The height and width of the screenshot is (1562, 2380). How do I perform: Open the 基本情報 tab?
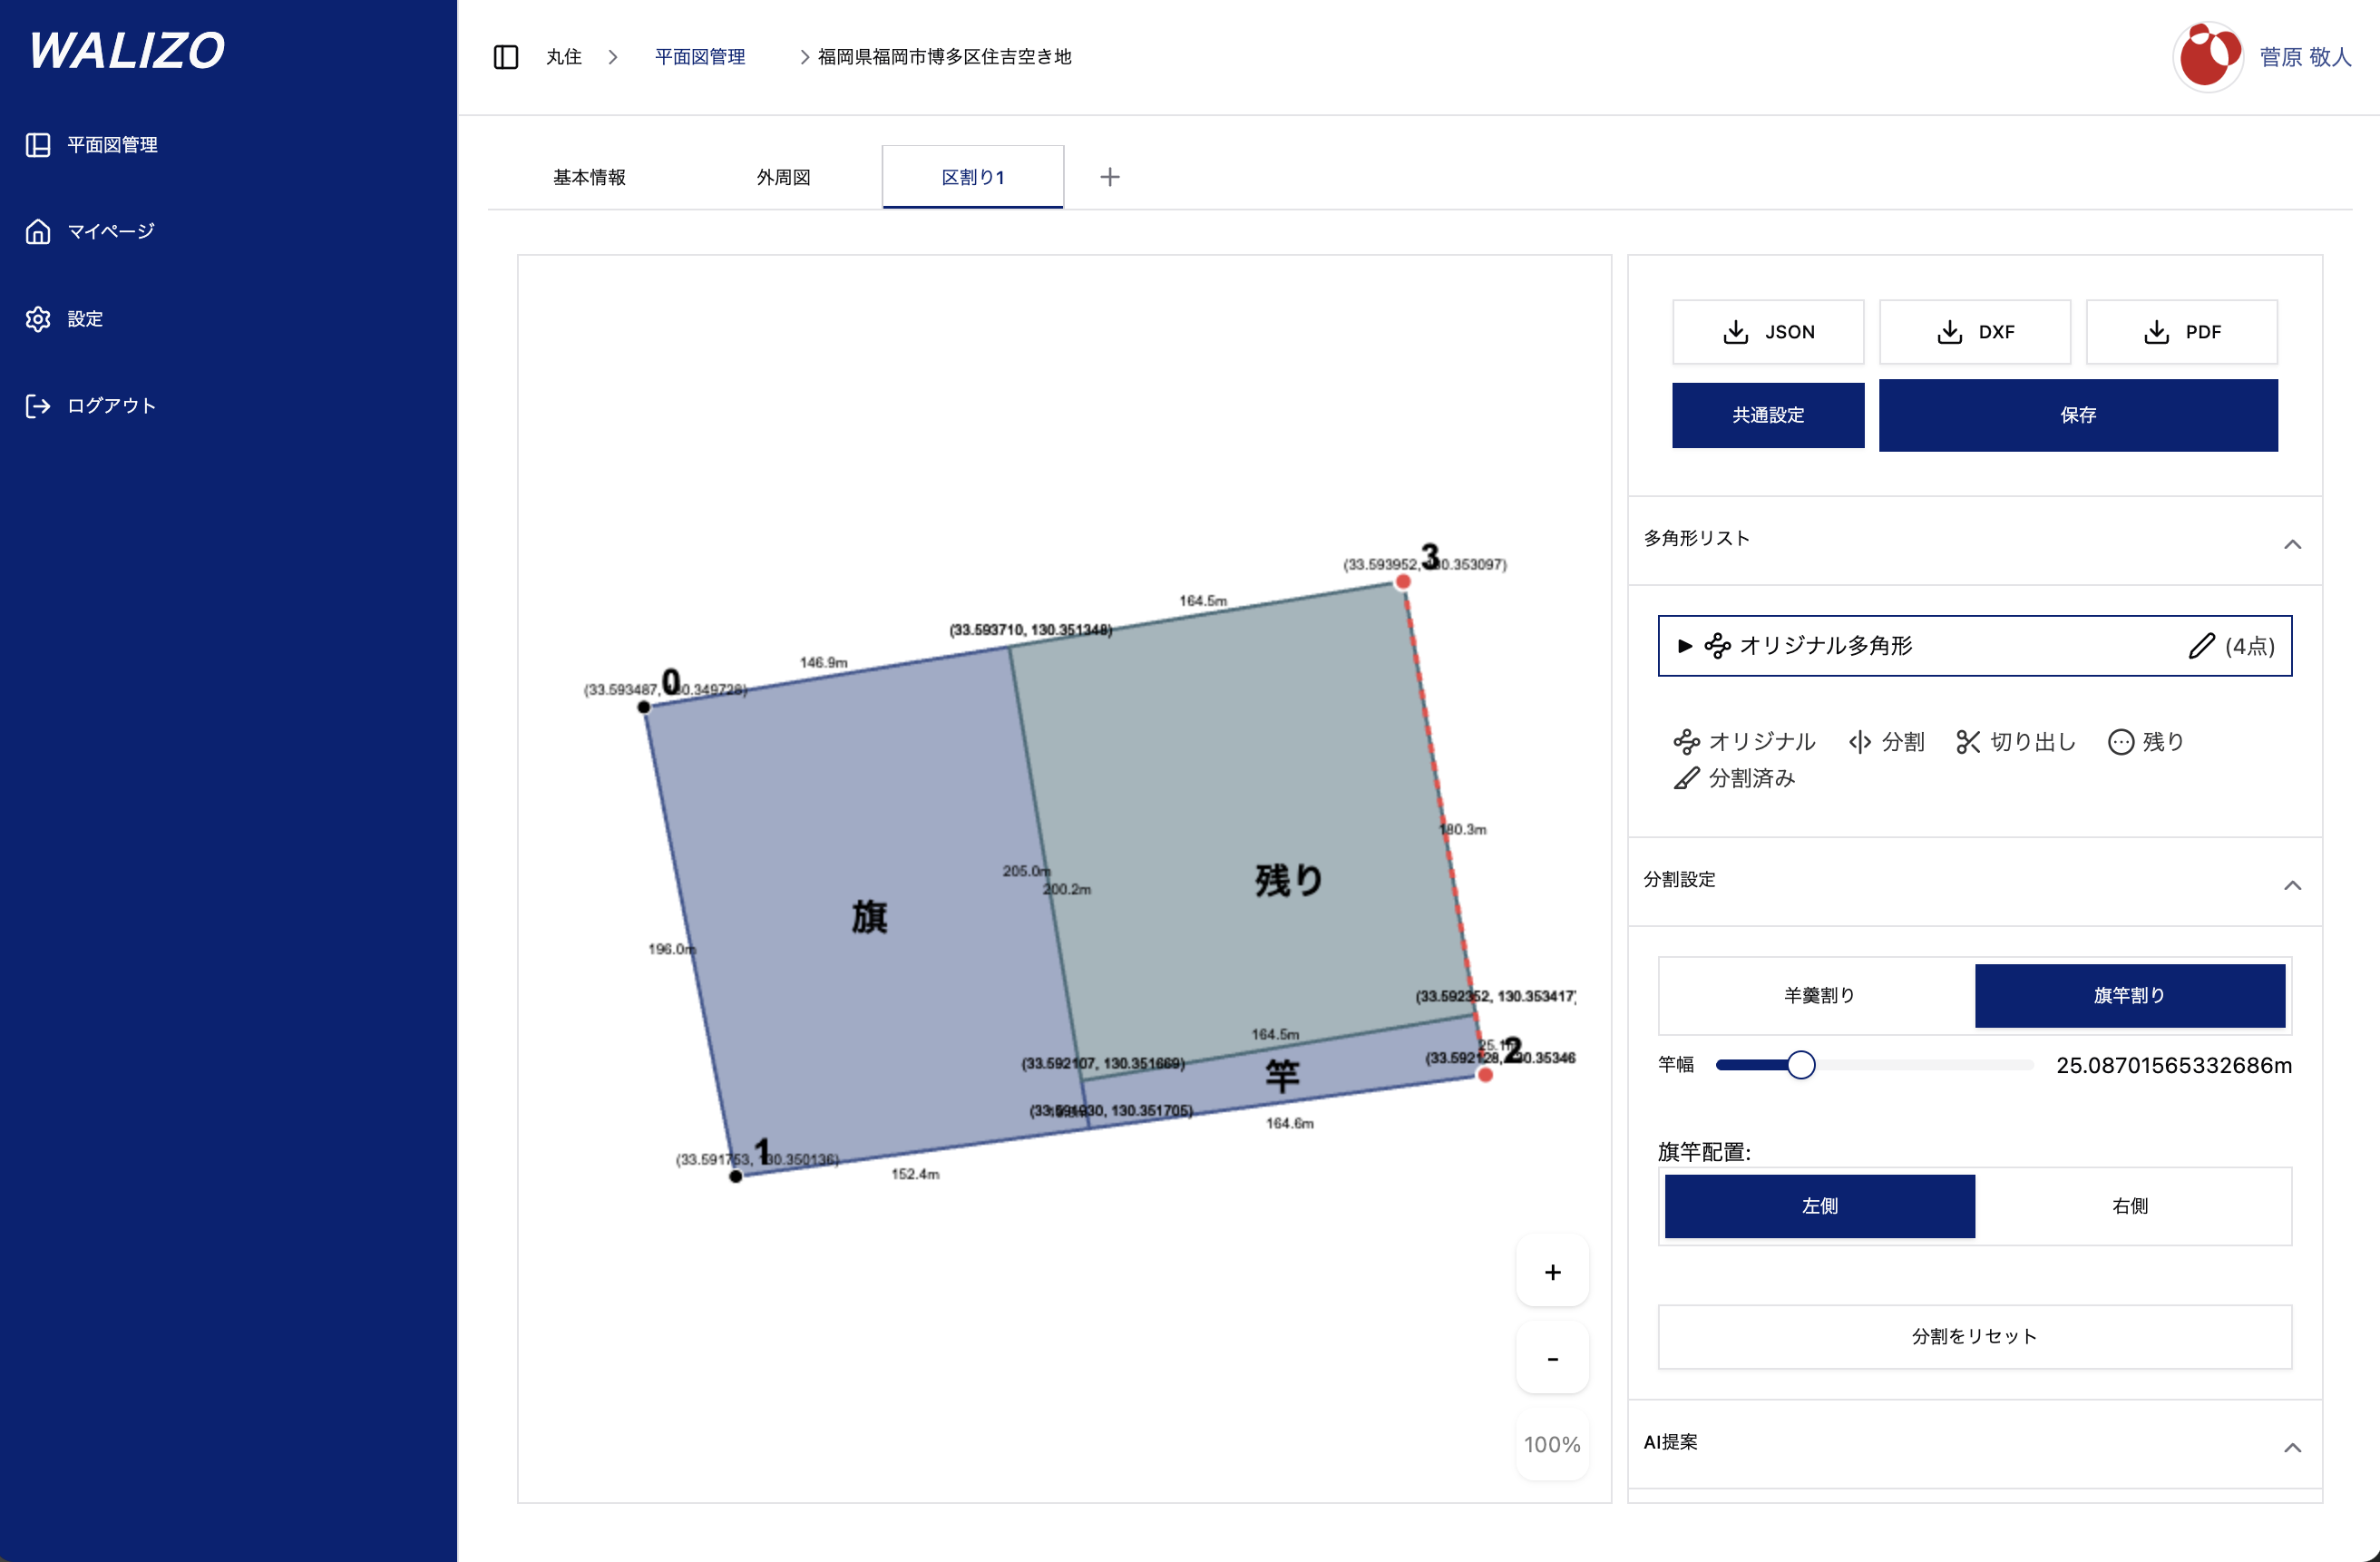click(x=589, y=177)
